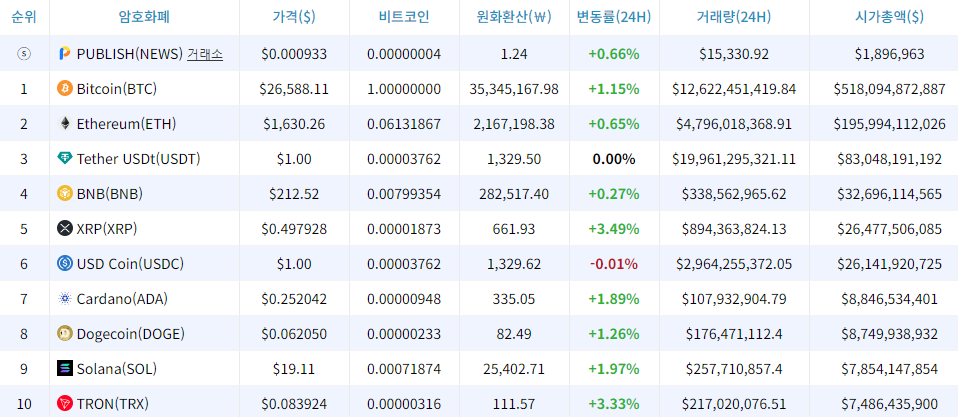
Task: Open the TRON(TRX) coin name
Action: tap(112, 404)
